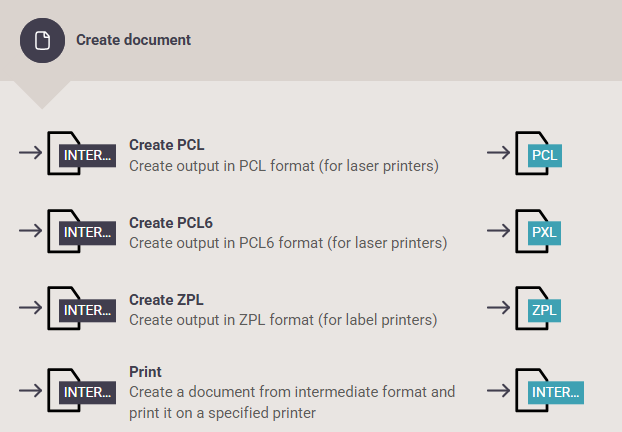Select the INTER input icon beside Create PCL

tap(82, 153)
